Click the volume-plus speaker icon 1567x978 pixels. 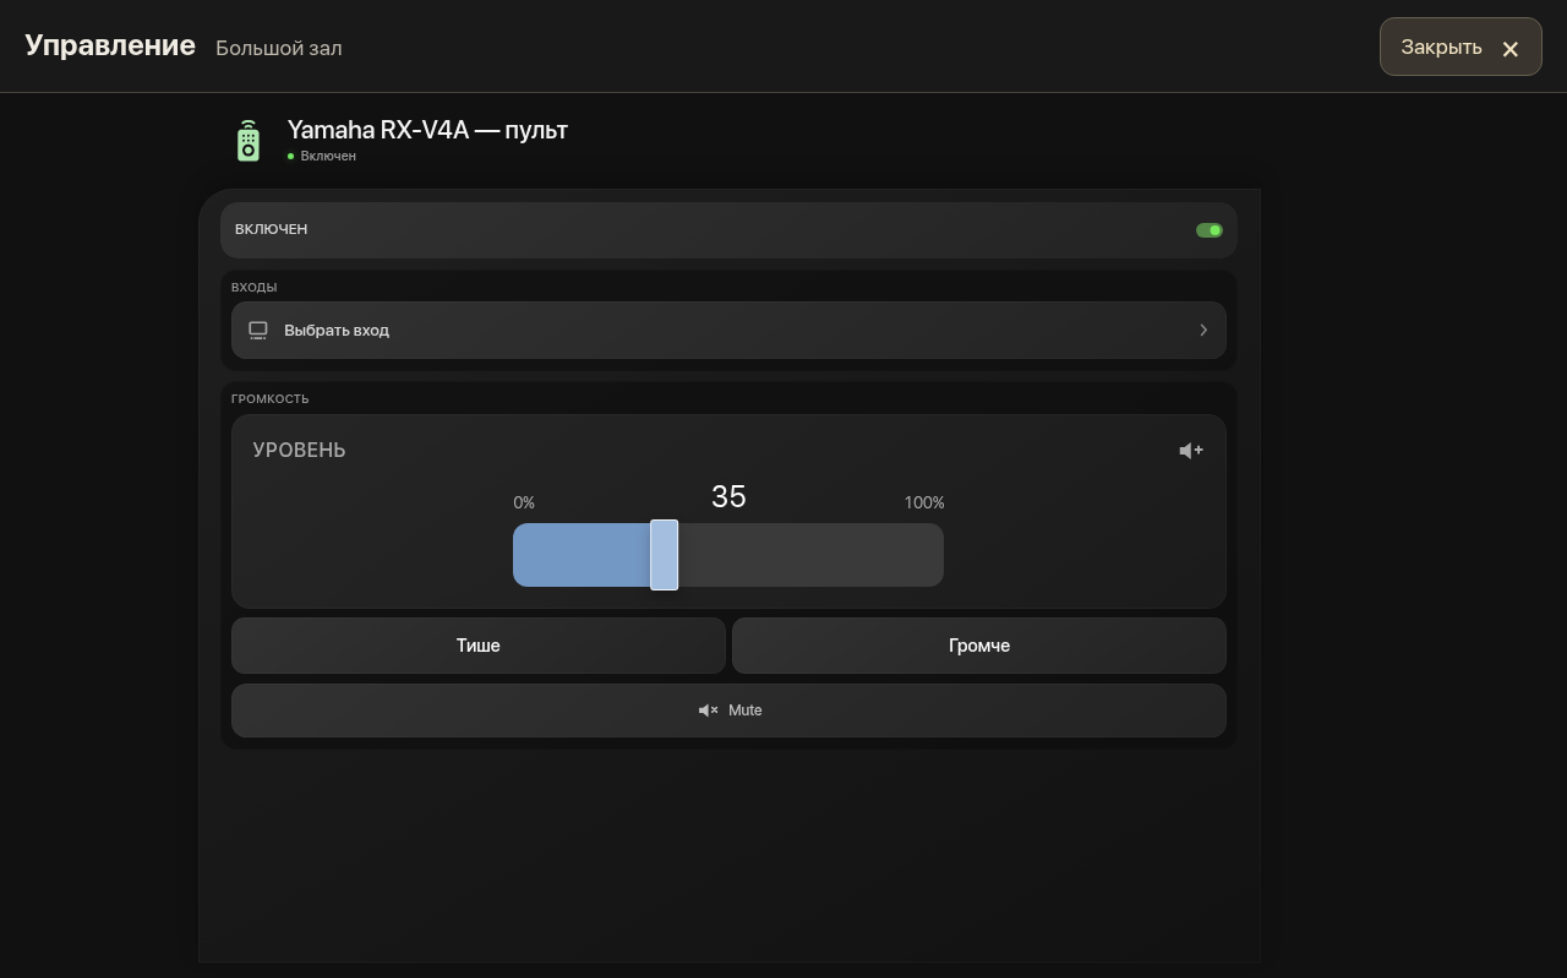[x=1191, y=451]
